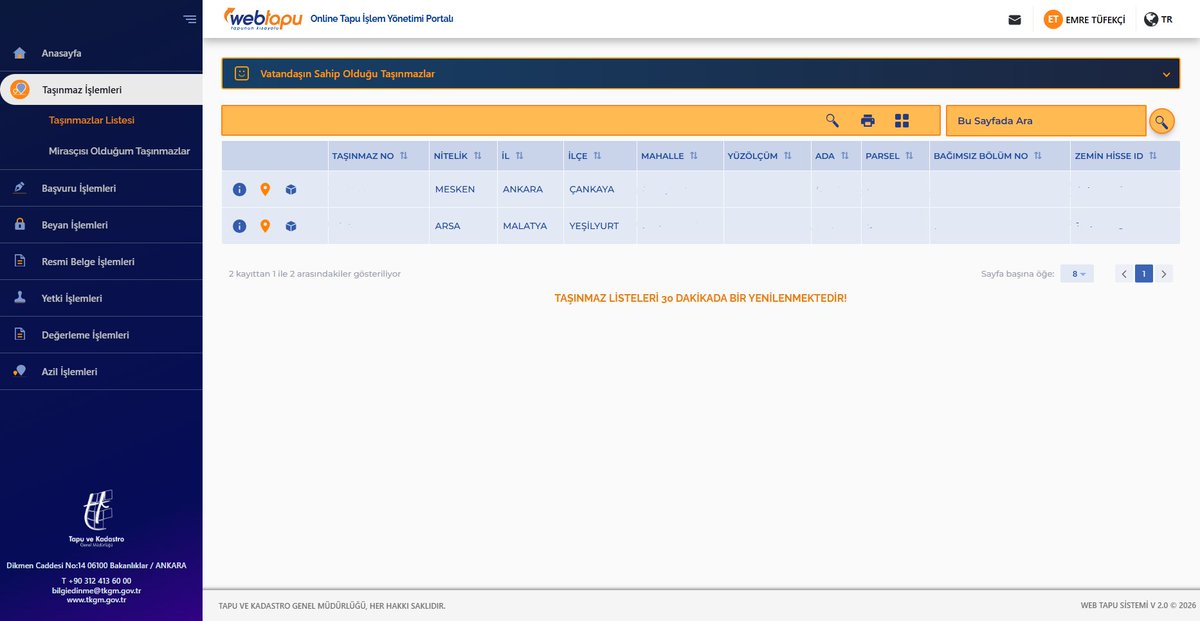1200x621 pixels.
Task: Open info icon for the ARSA row
Action: tap(239, 226)
